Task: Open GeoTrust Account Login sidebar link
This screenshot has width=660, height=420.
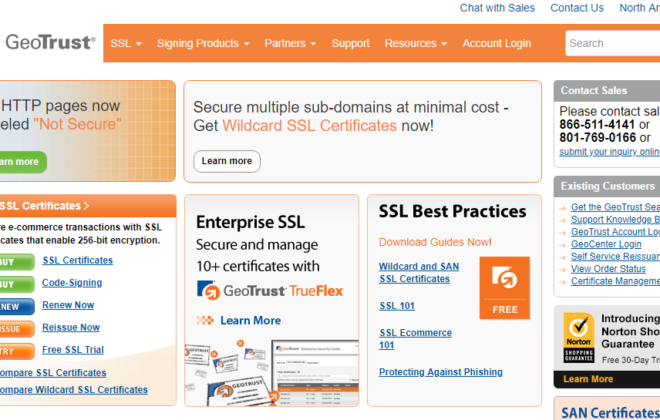Action: [x=615, y=232]
